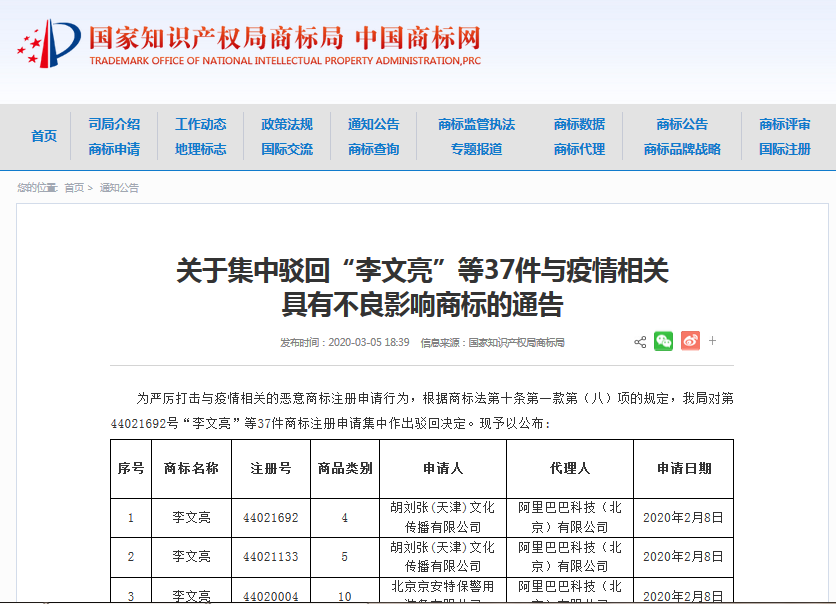836x604 pixels.
Task: Click the 国家知识产权局商标局 中国商标网 banner title
Action: pos(285,38)
